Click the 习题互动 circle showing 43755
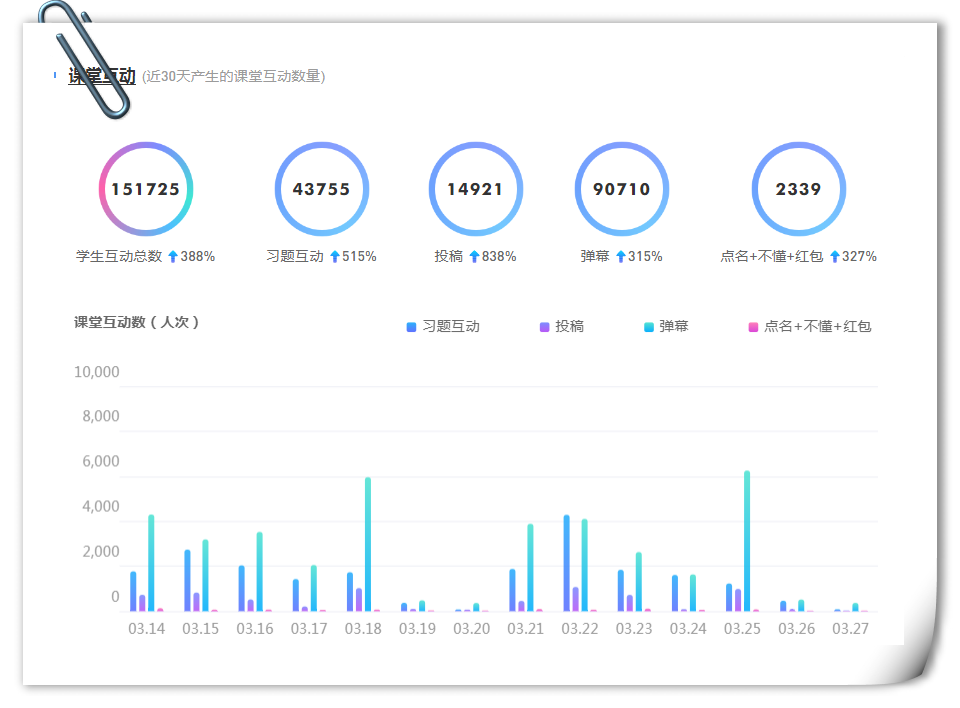The image size is (960, 708). tap(321, 189)
